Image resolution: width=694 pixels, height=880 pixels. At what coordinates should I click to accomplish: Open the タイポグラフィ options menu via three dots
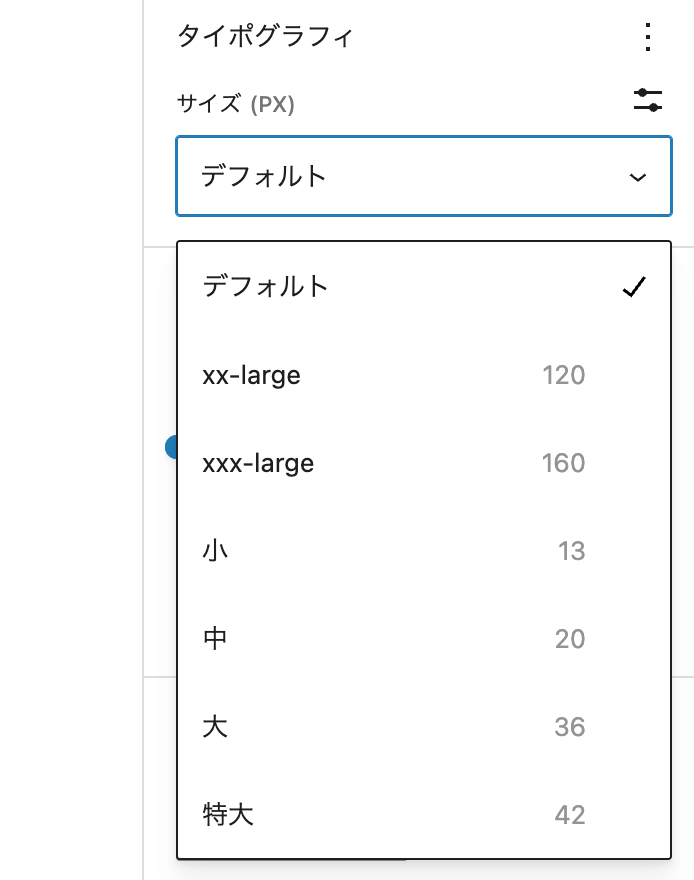point(647,38)
